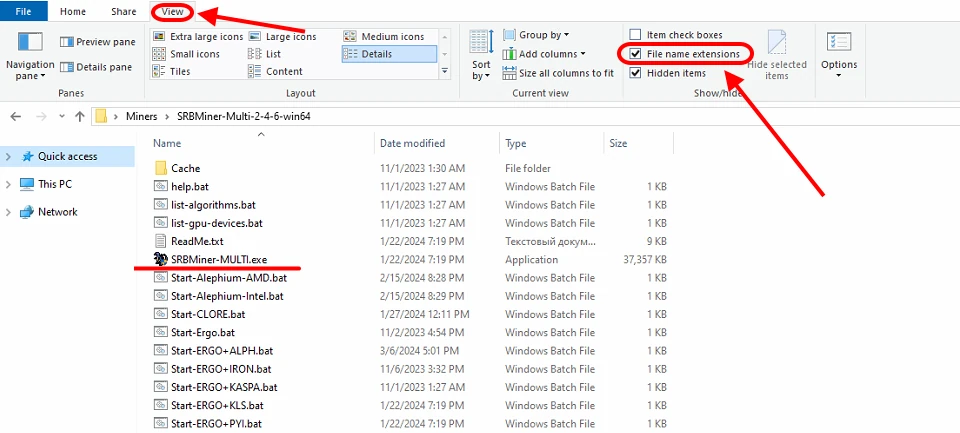The width and height of the screenshot is (960, 433).
Task: Sort by the Date modified column header
Action: [x=412, y=144]
